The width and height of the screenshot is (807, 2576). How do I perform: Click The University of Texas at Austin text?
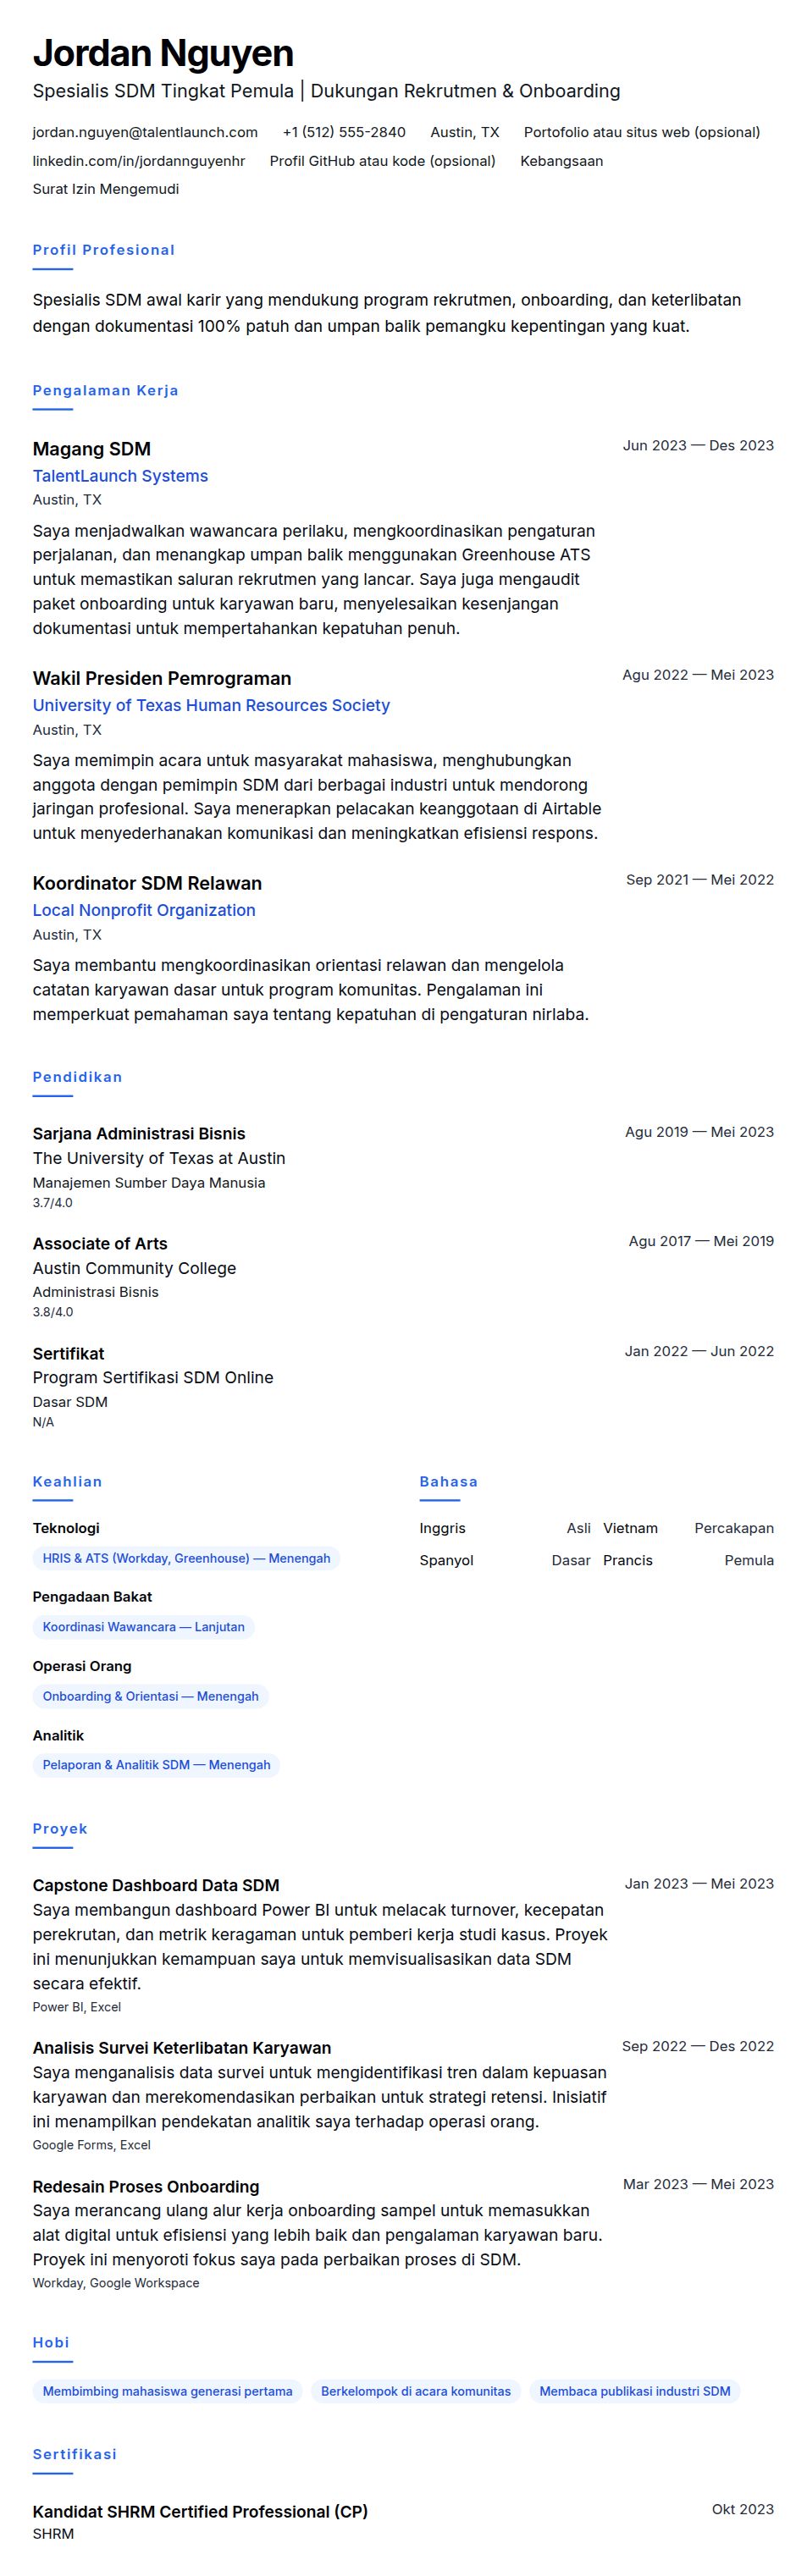coord(159,1158)
